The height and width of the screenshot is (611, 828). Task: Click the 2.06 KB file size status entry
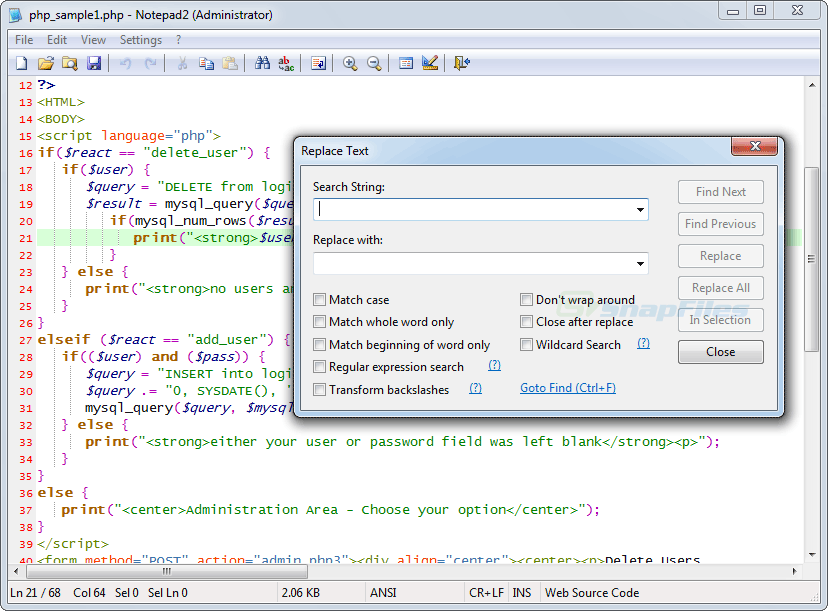point(300,593)
